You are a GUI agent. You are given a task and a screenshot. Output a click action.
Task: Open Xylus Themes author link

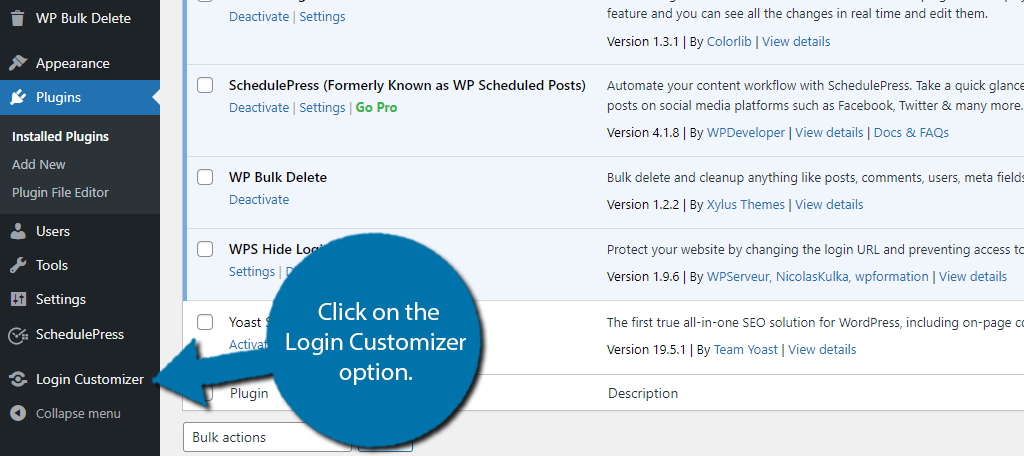746,204
